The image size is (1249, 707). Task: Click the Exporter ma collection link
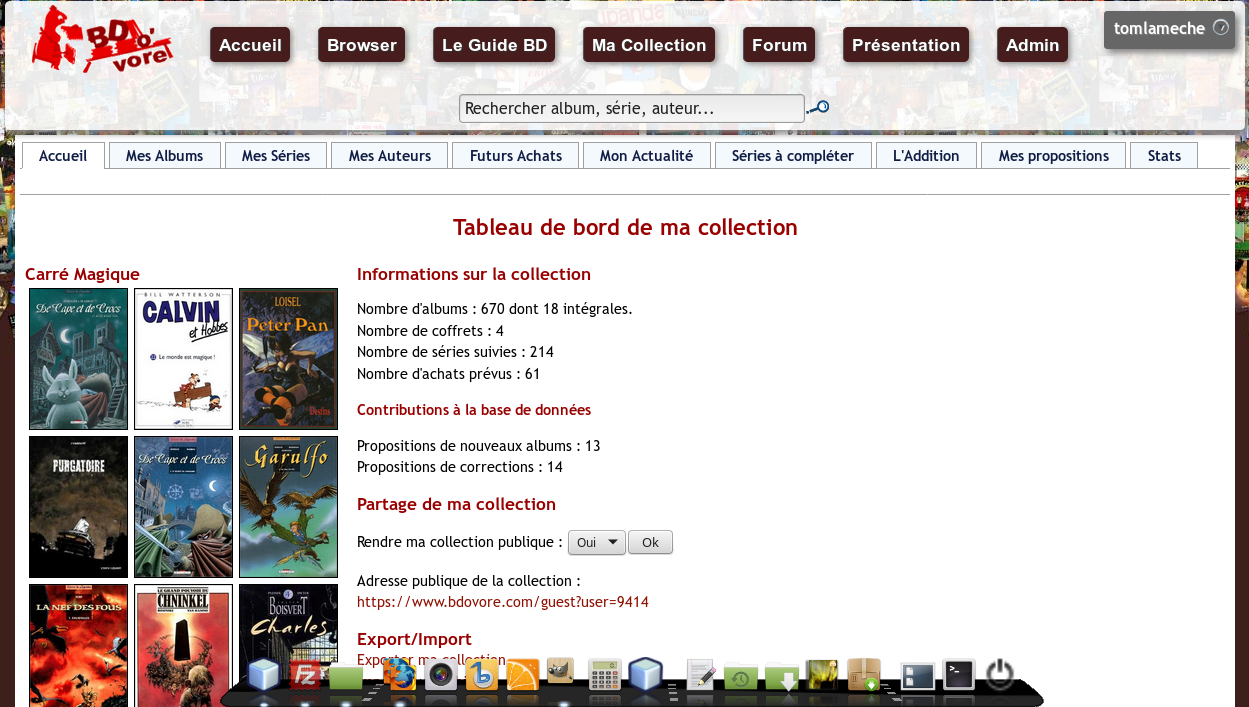pos(431,660)
